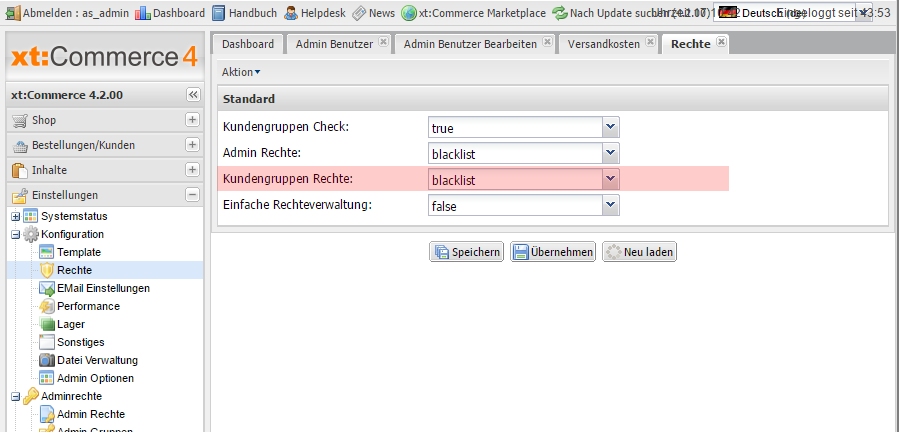899x432 pixels.
Task: Open xt:Commerce Marketplace globe icon
Action: pyautogui.click(x=409, y=13)
